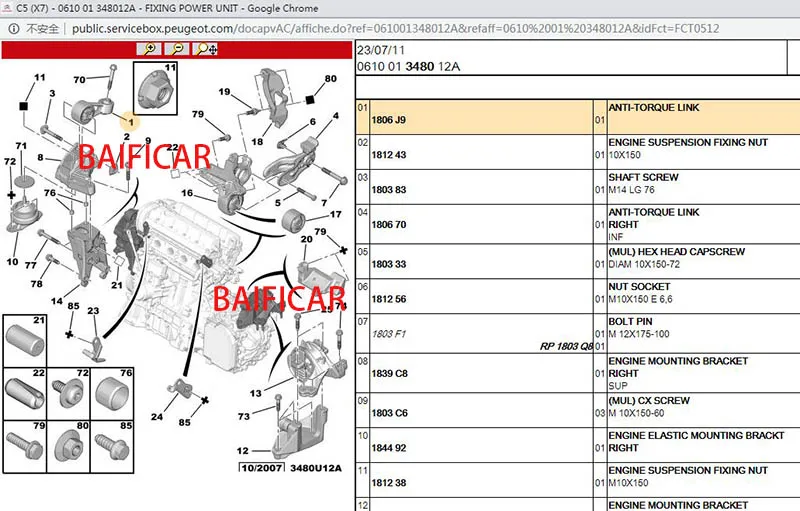Click the detail thumbnail of nut 80
800x511 pixels.
[x=68, y=447]
